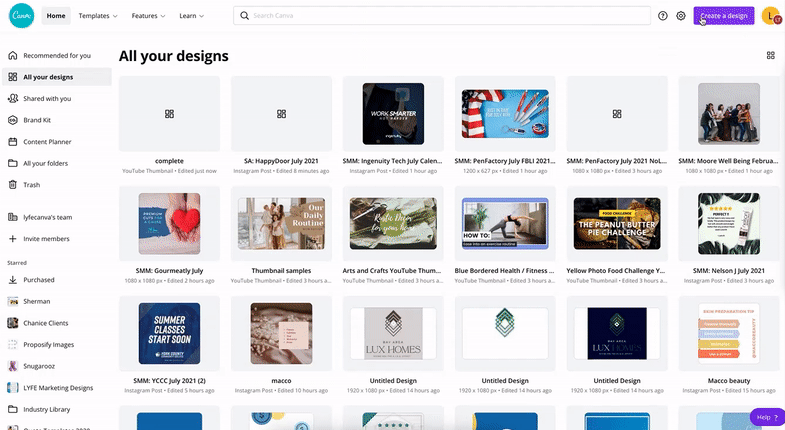Click the Invite members plus icon

[x=13, y=238]
